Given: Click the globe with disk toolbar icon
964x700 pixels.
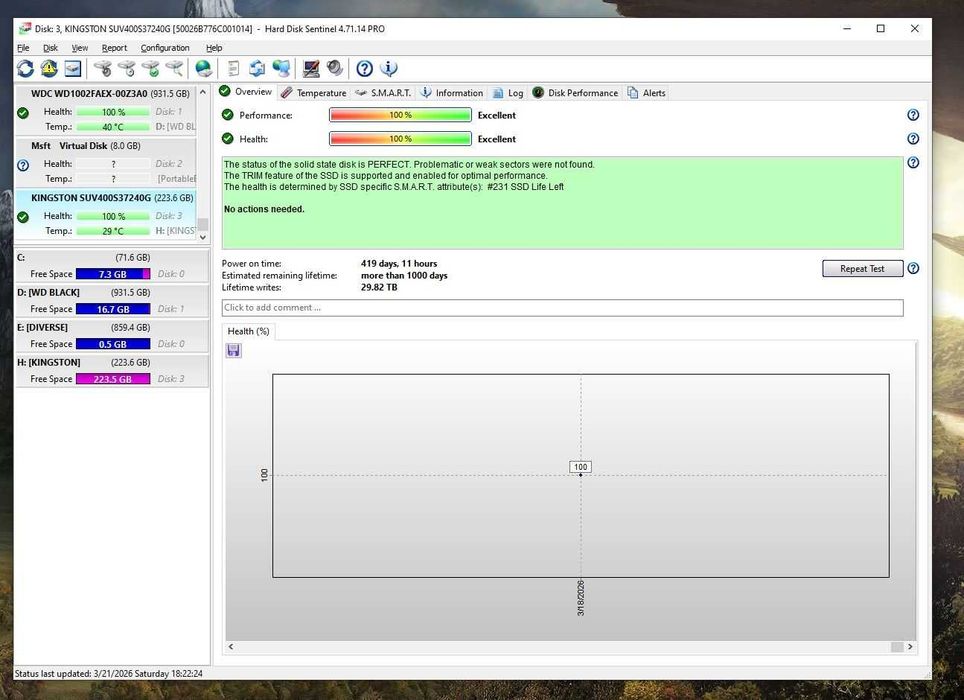Looking at the screenshot, I should (x=203, y=68).
